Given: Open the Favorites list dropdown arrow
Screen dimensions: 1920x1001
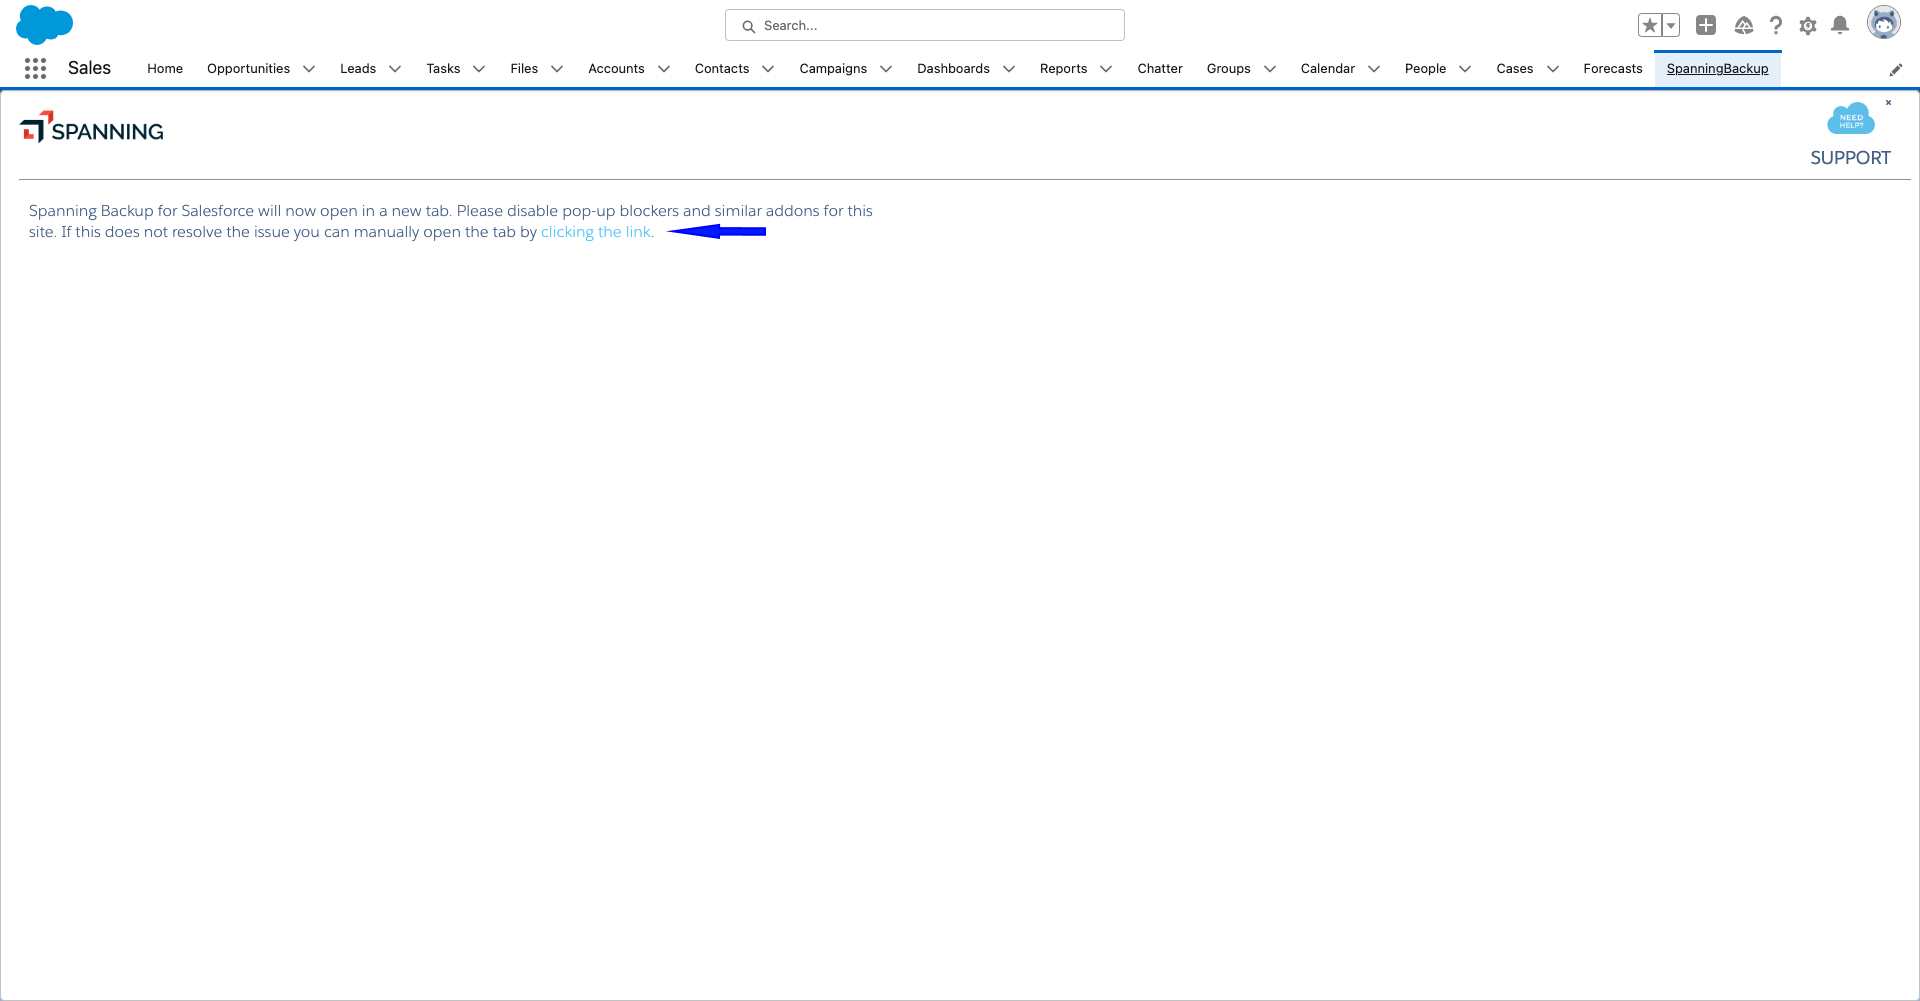Looking at the screenshot, I should 1671,25.
